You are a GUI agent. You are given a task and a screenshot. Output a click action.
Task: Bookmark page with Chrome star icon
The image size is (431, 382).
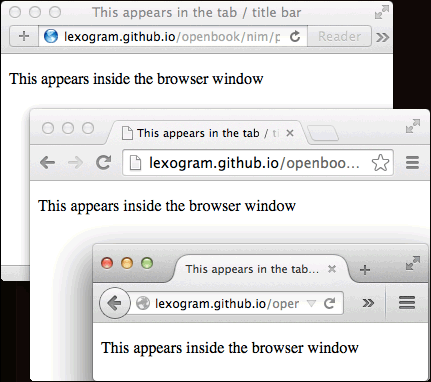click(380, 163)
